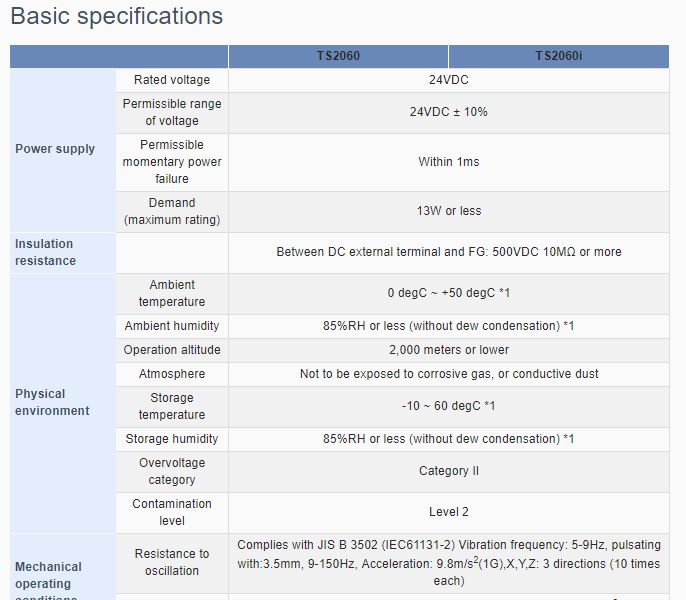The width and height of the screenshot is (686, 600).
Task: Click the Rated voltage cell
Action: click(x=172, y=80)
